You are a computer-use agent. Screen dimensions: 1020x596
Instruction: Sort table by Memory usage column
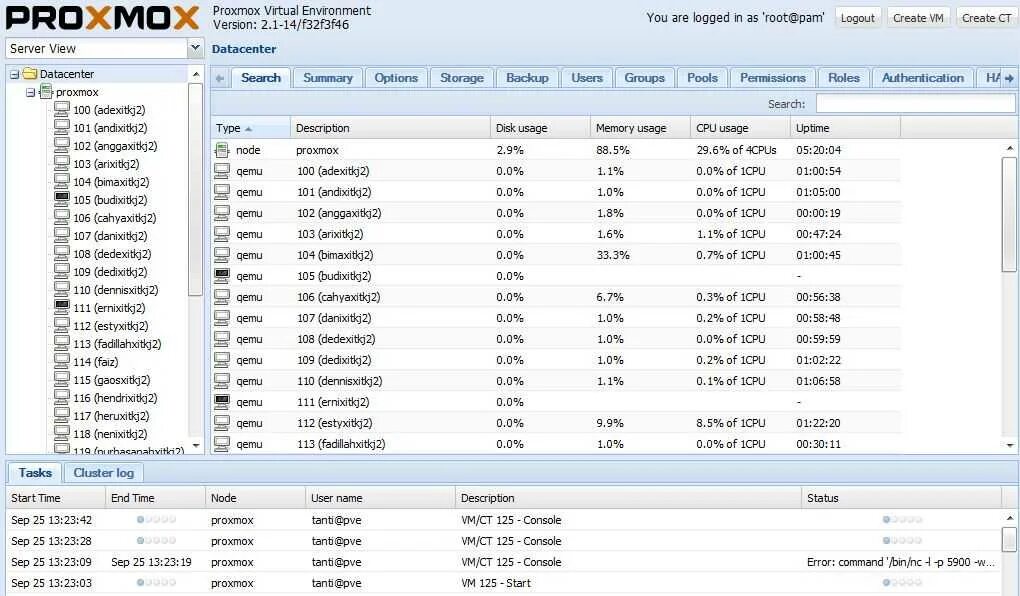(640, 128)
